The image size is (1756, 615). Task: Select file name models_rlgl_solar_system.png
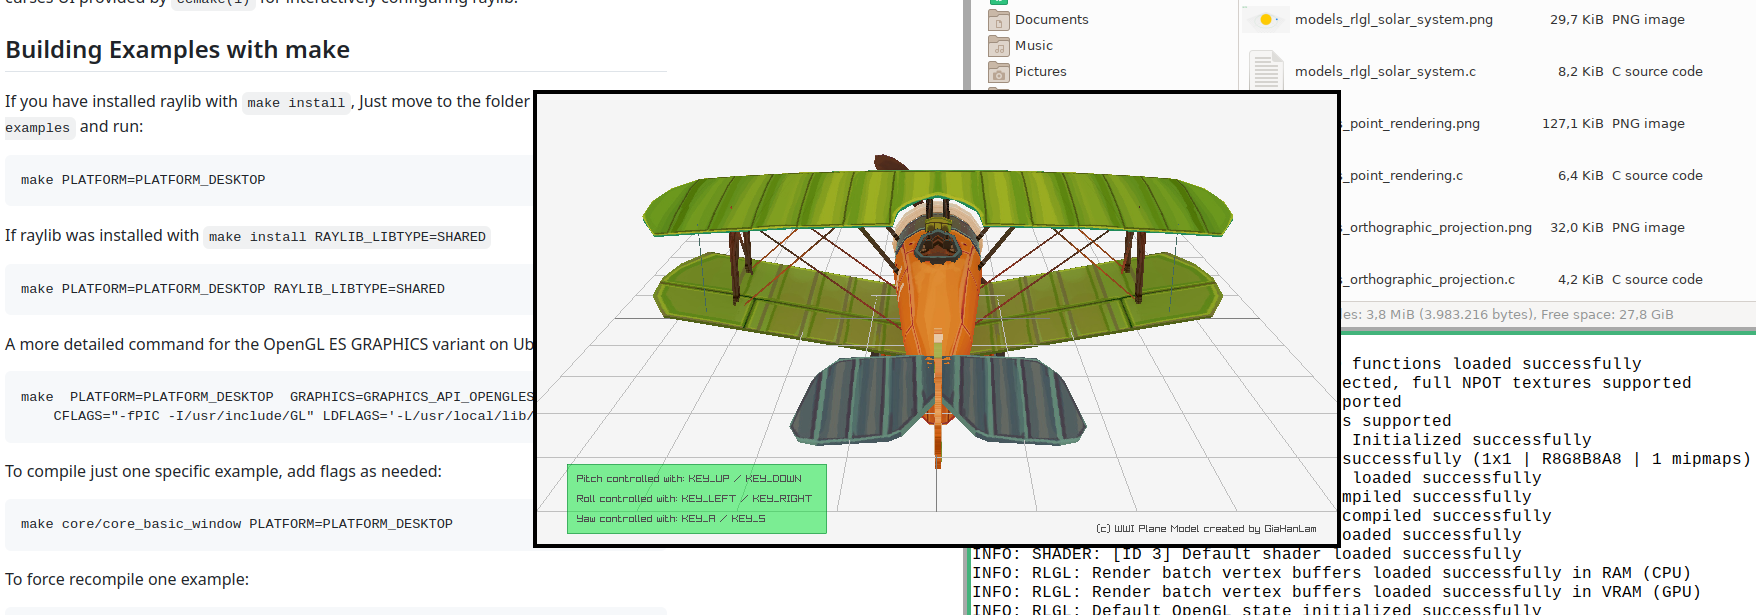point(1393,19)
